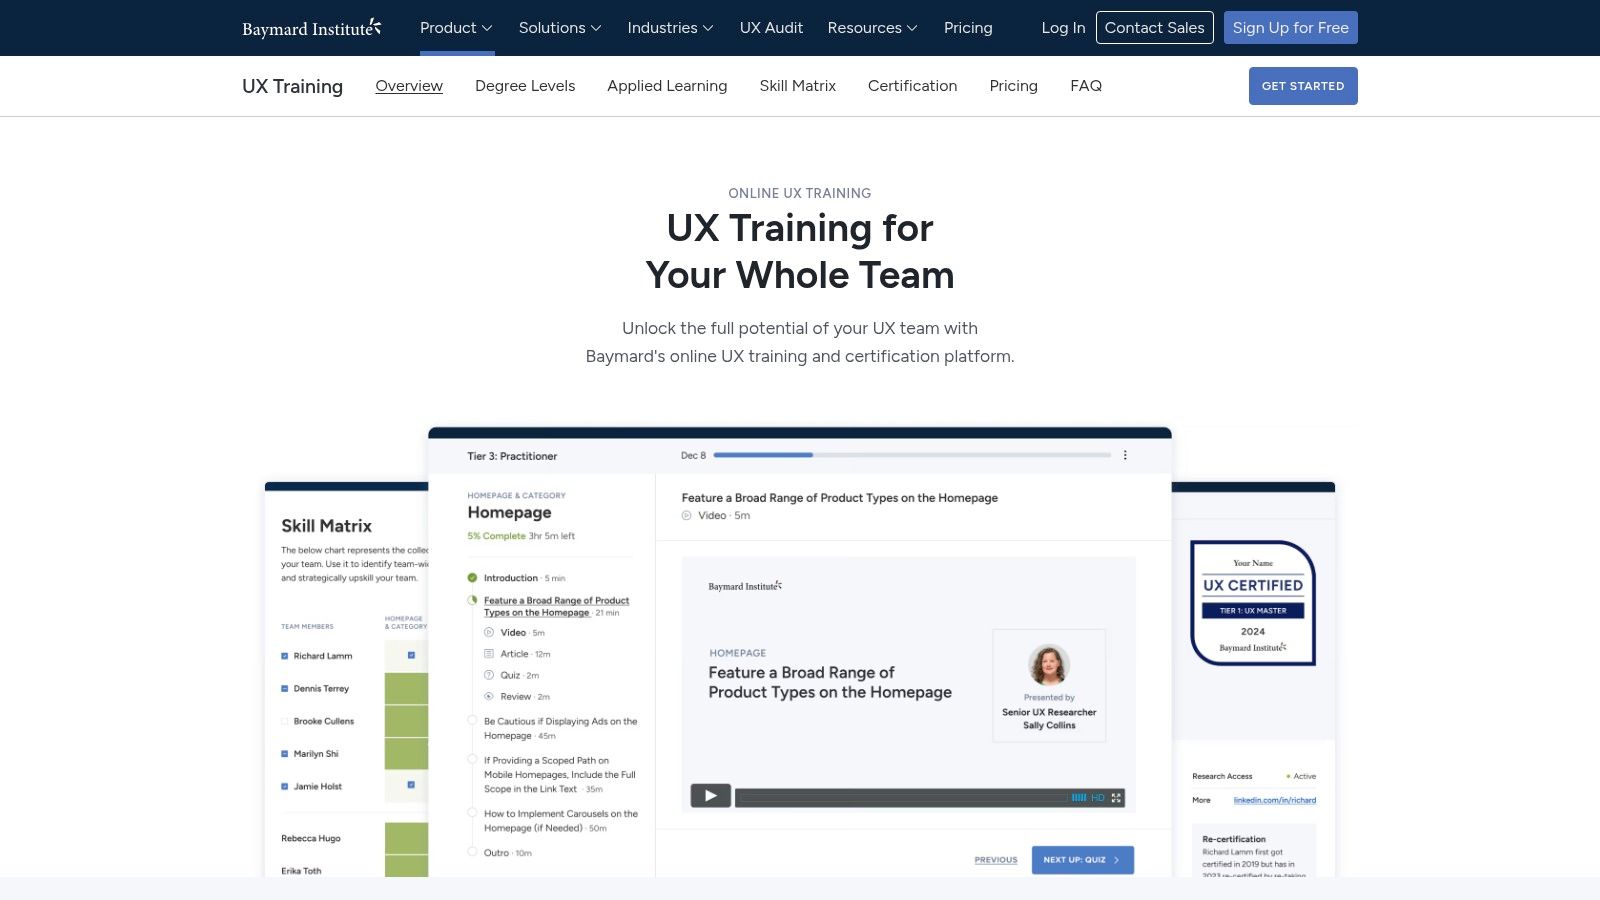Open Pricing in the top navigation bar
This screenshot has width=1600, height=900.
click(x=968, y=28)
